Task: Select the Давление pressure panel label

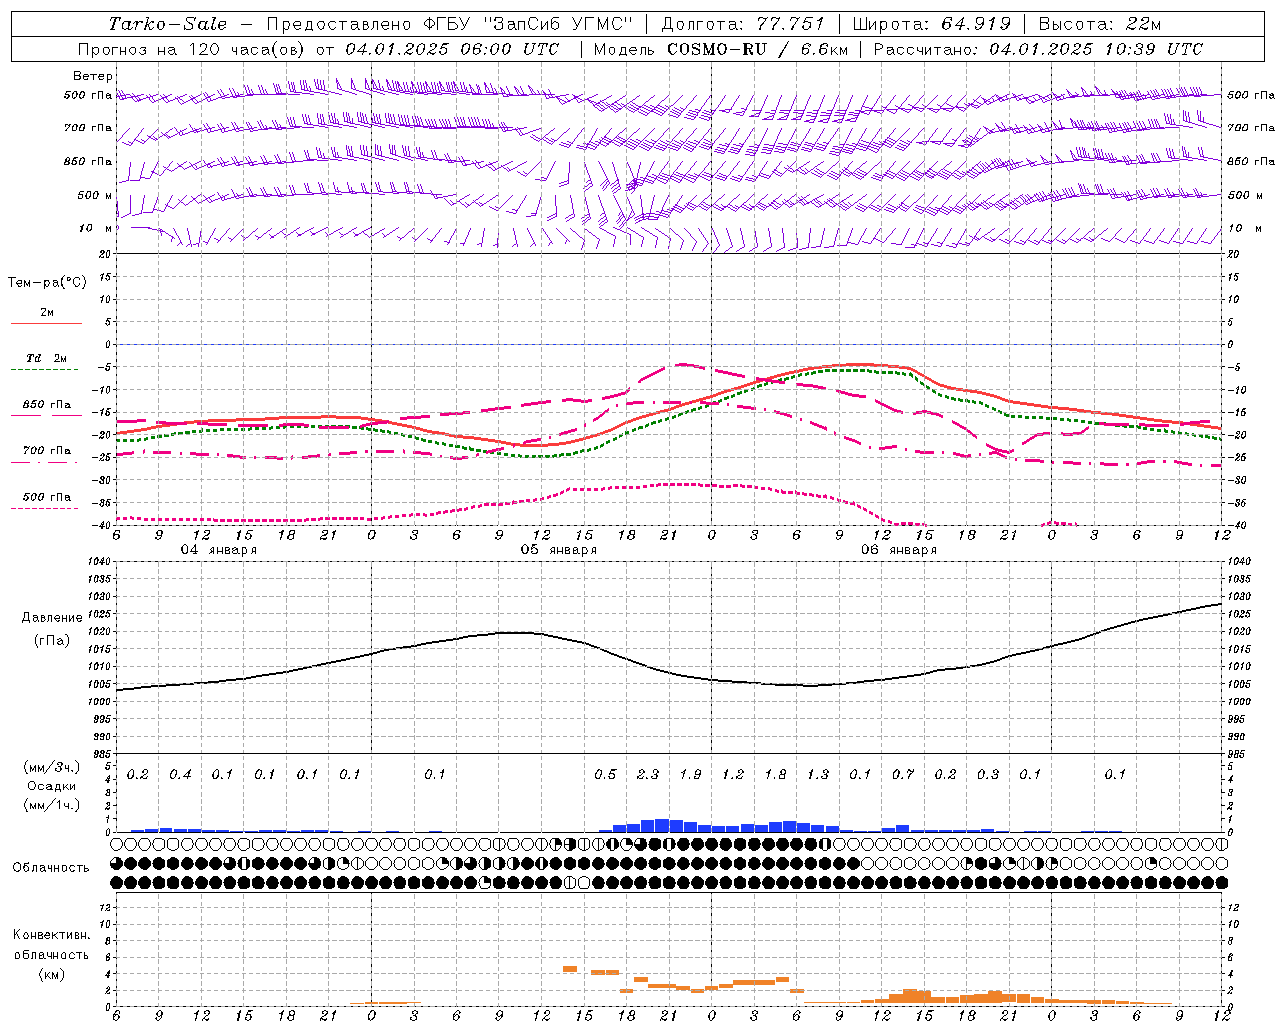Action: click(x=52, y=618)
